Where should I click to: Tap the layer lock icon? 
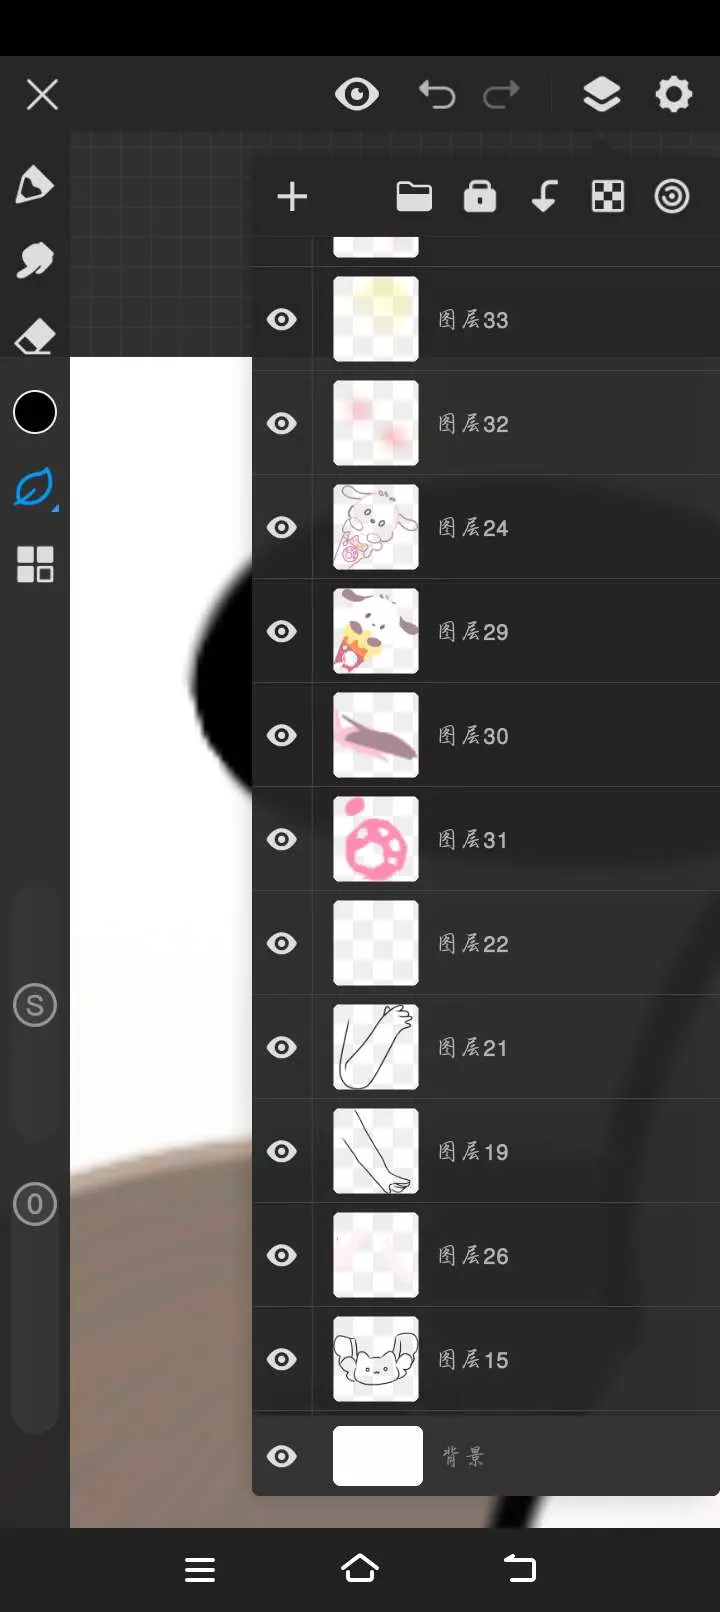tap(480, 196)
